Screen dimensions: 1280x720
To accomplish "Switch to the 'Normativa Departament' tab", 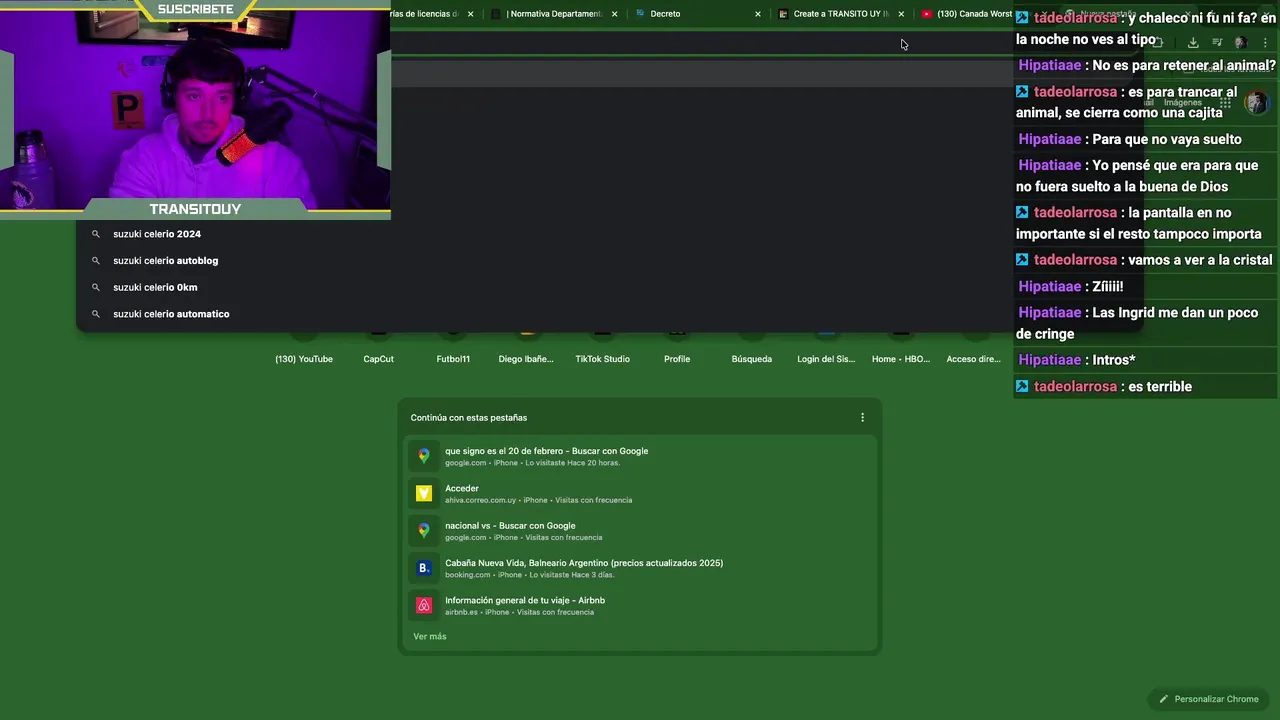I will [x=556, y=14].
